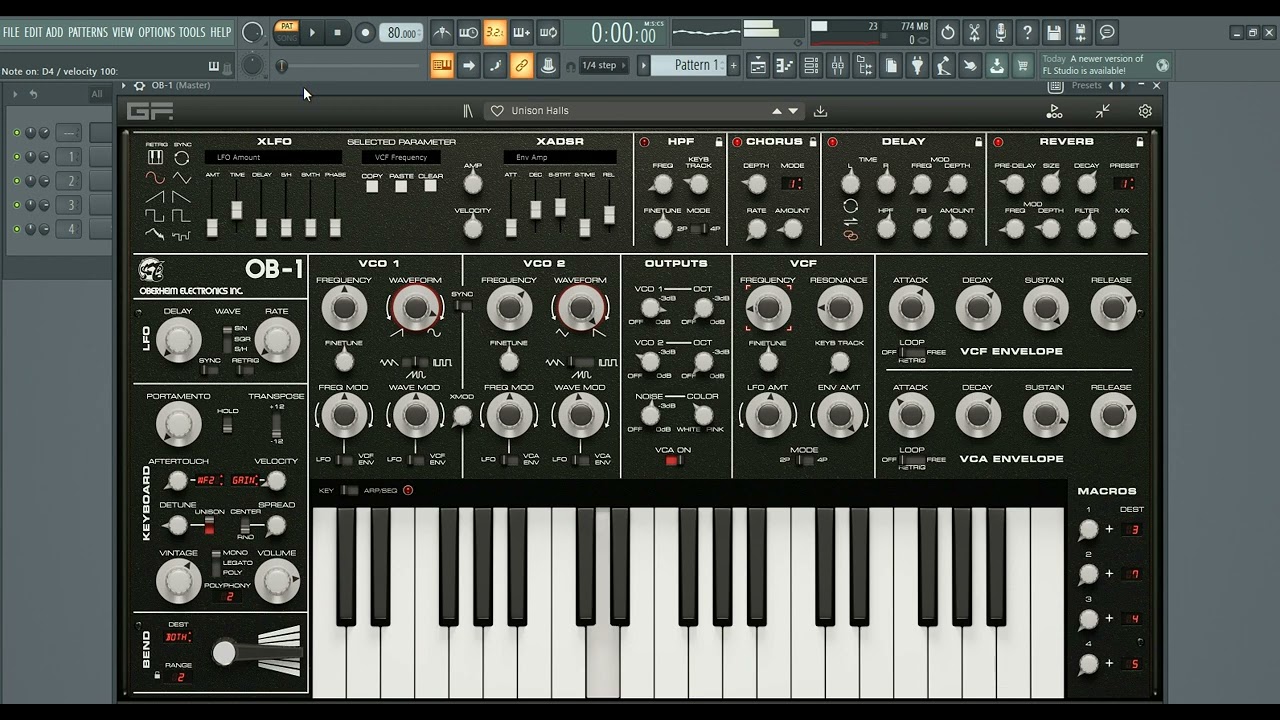1280x720 pixels.
Task: Toggle the ARP/SEQ power button
Action: [408, 490]
